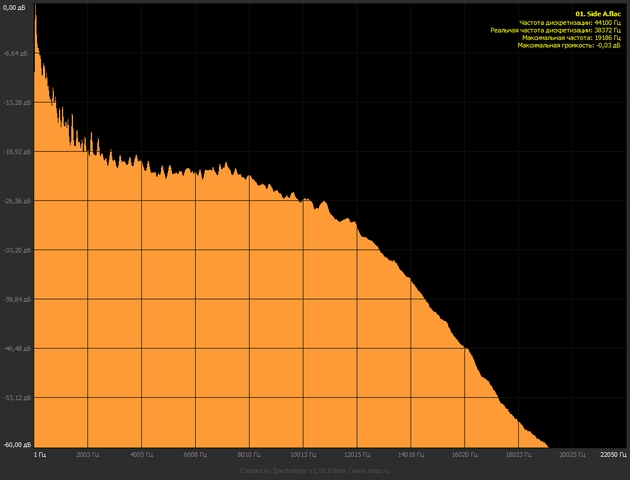Click the 01. Side A.flac file title
This screenshot has height=480, width=630.
pyautogui.click(x=598, y=14)
